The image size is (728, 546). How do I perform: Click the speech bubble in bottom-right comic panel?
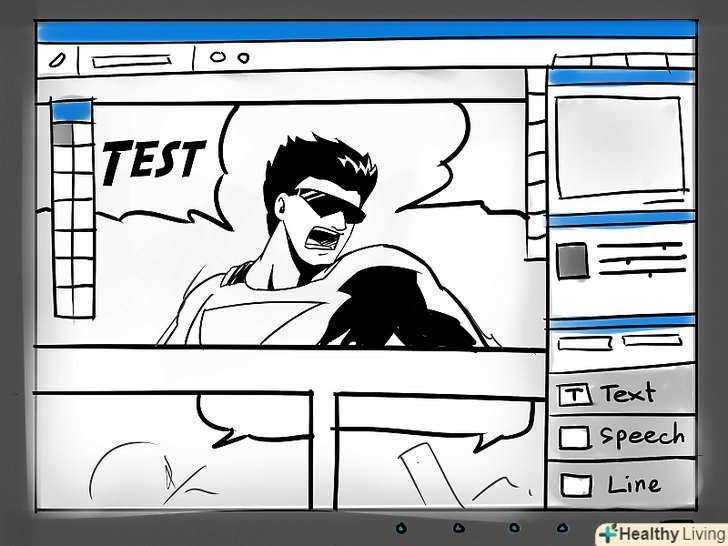point(434,425)
